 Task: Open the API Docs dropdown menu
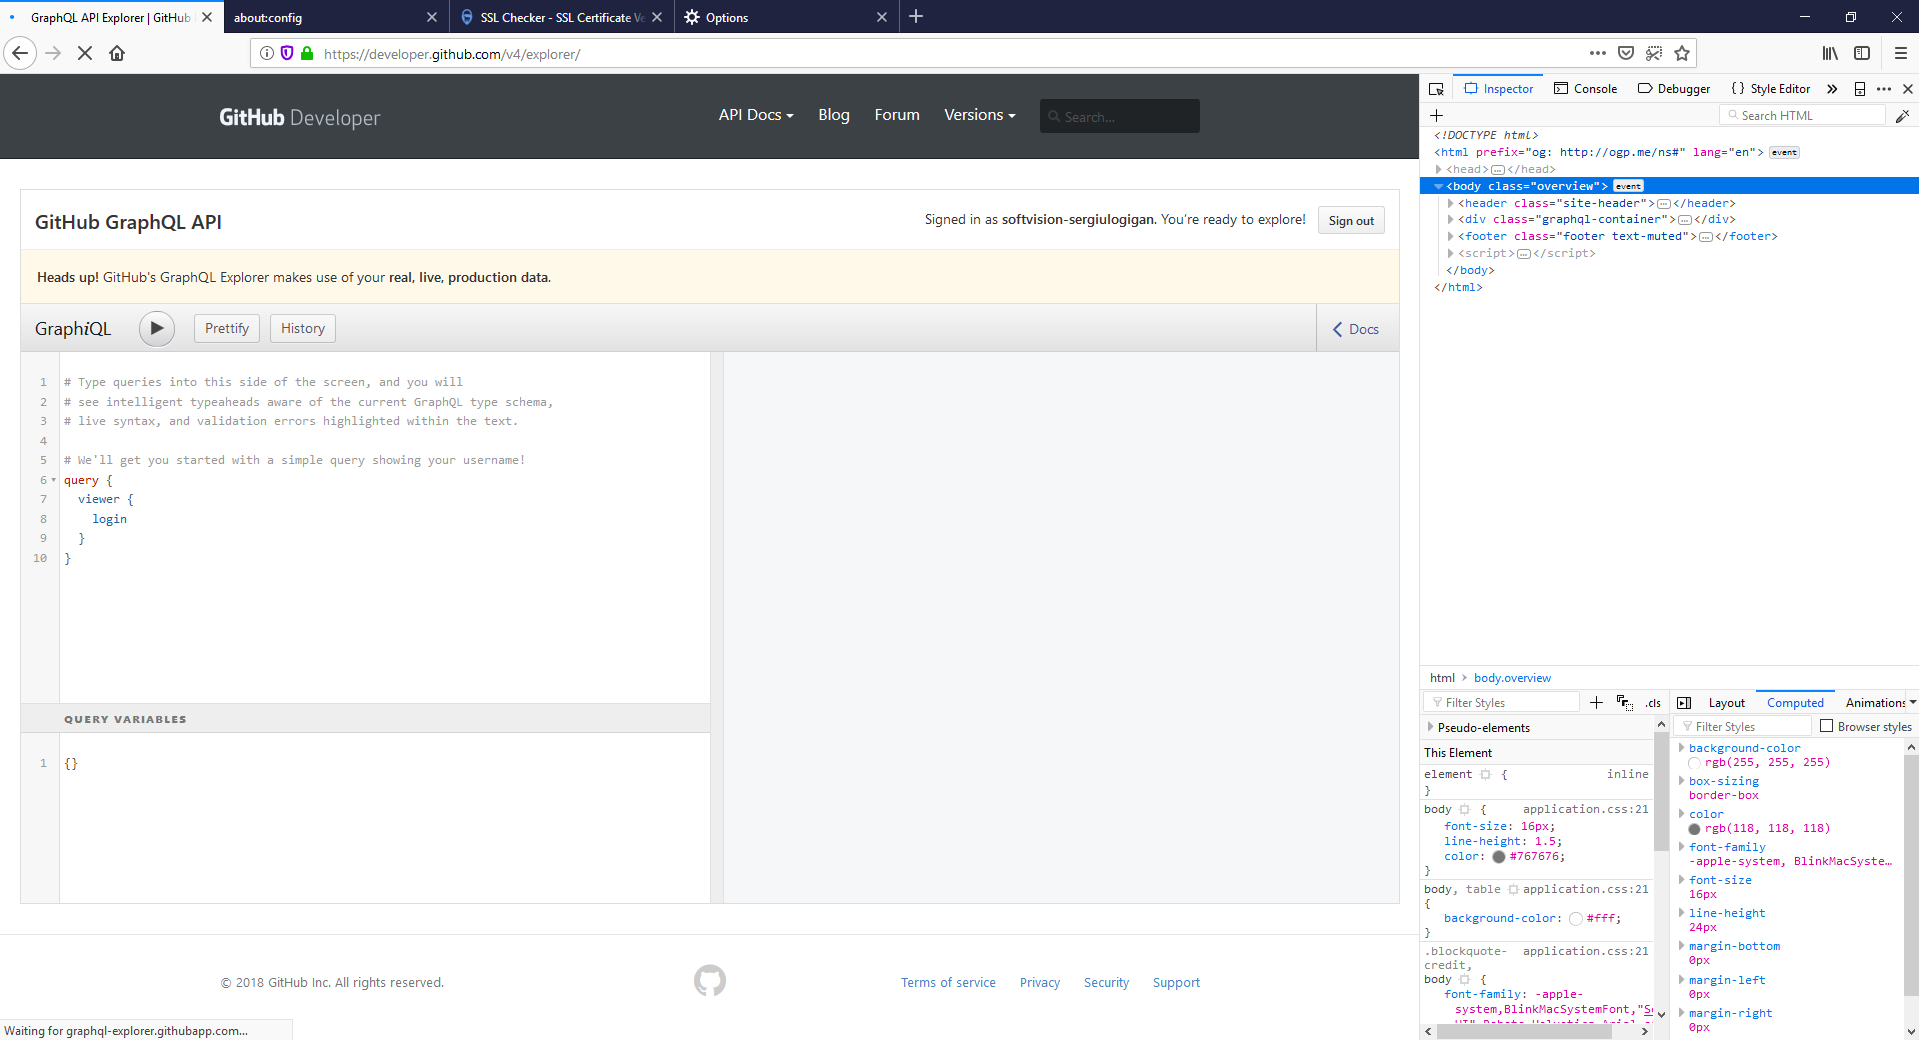756,115
